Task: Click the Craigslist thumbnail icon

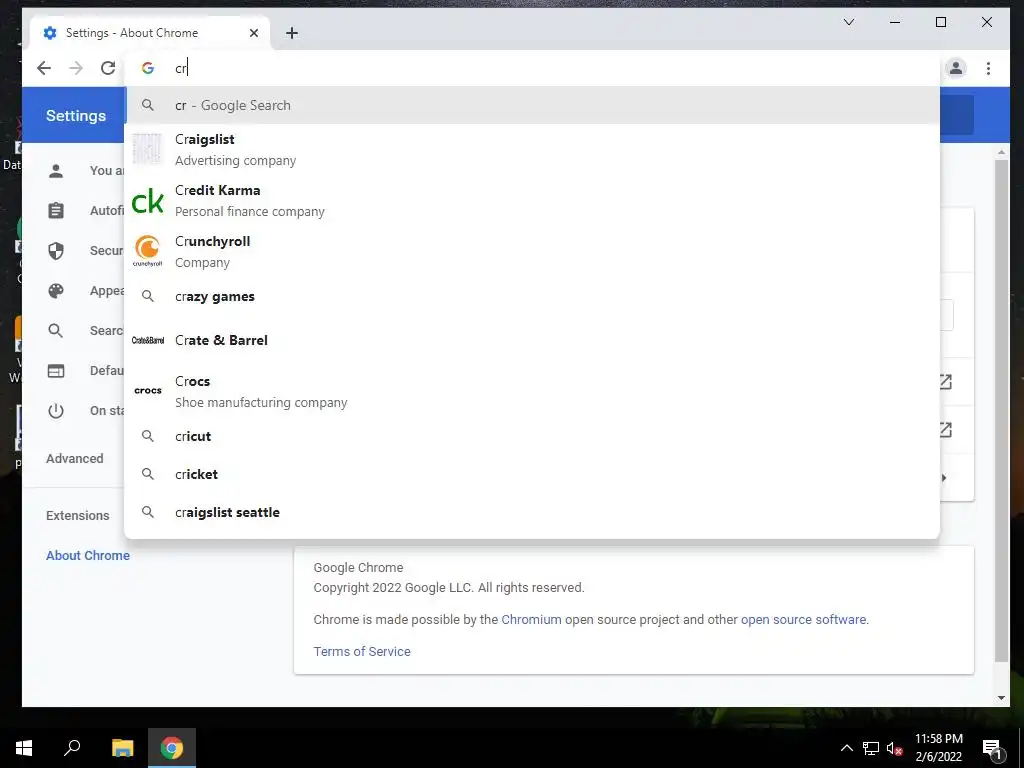Action: pos(147,149)
